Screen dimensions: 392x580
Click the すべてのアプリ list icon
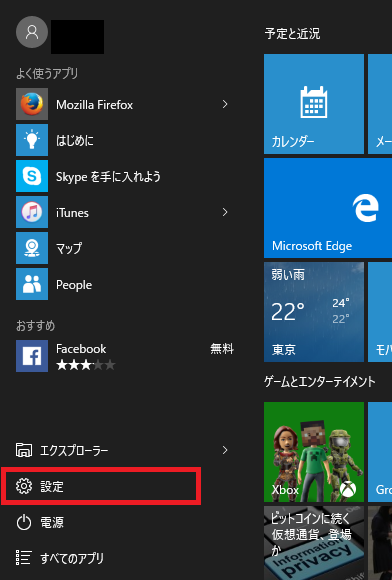click(23, 557)
